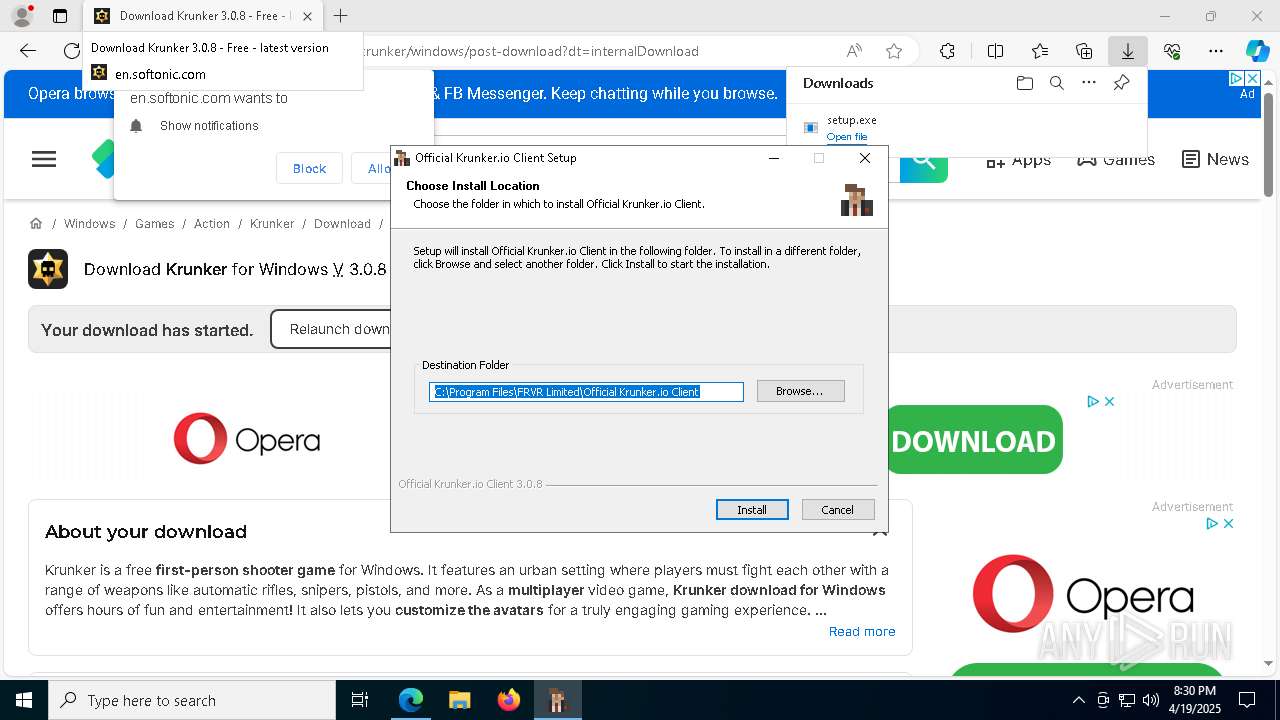The width and height of the screenshot is (1280, 720).
Task: Activate Read aloud icon in address bar
Action: (854, 51)
